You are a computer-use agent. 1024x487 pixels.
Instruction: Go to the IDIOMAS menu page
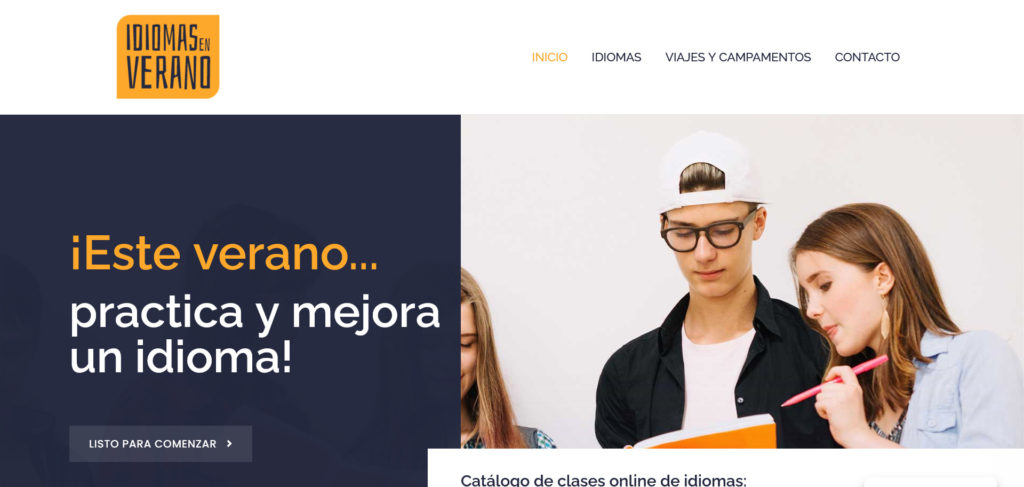(x=616, y=57)
